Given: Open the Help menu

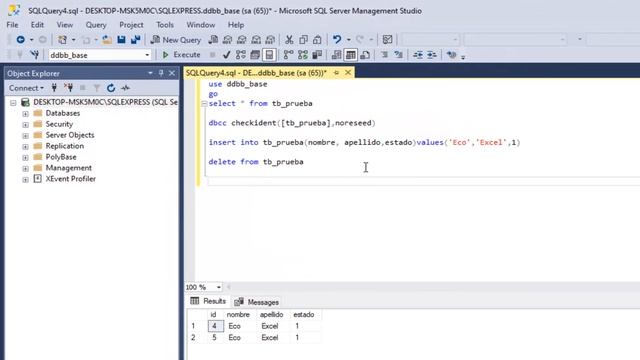Looking at the screenshot, I should coord(236,25).
